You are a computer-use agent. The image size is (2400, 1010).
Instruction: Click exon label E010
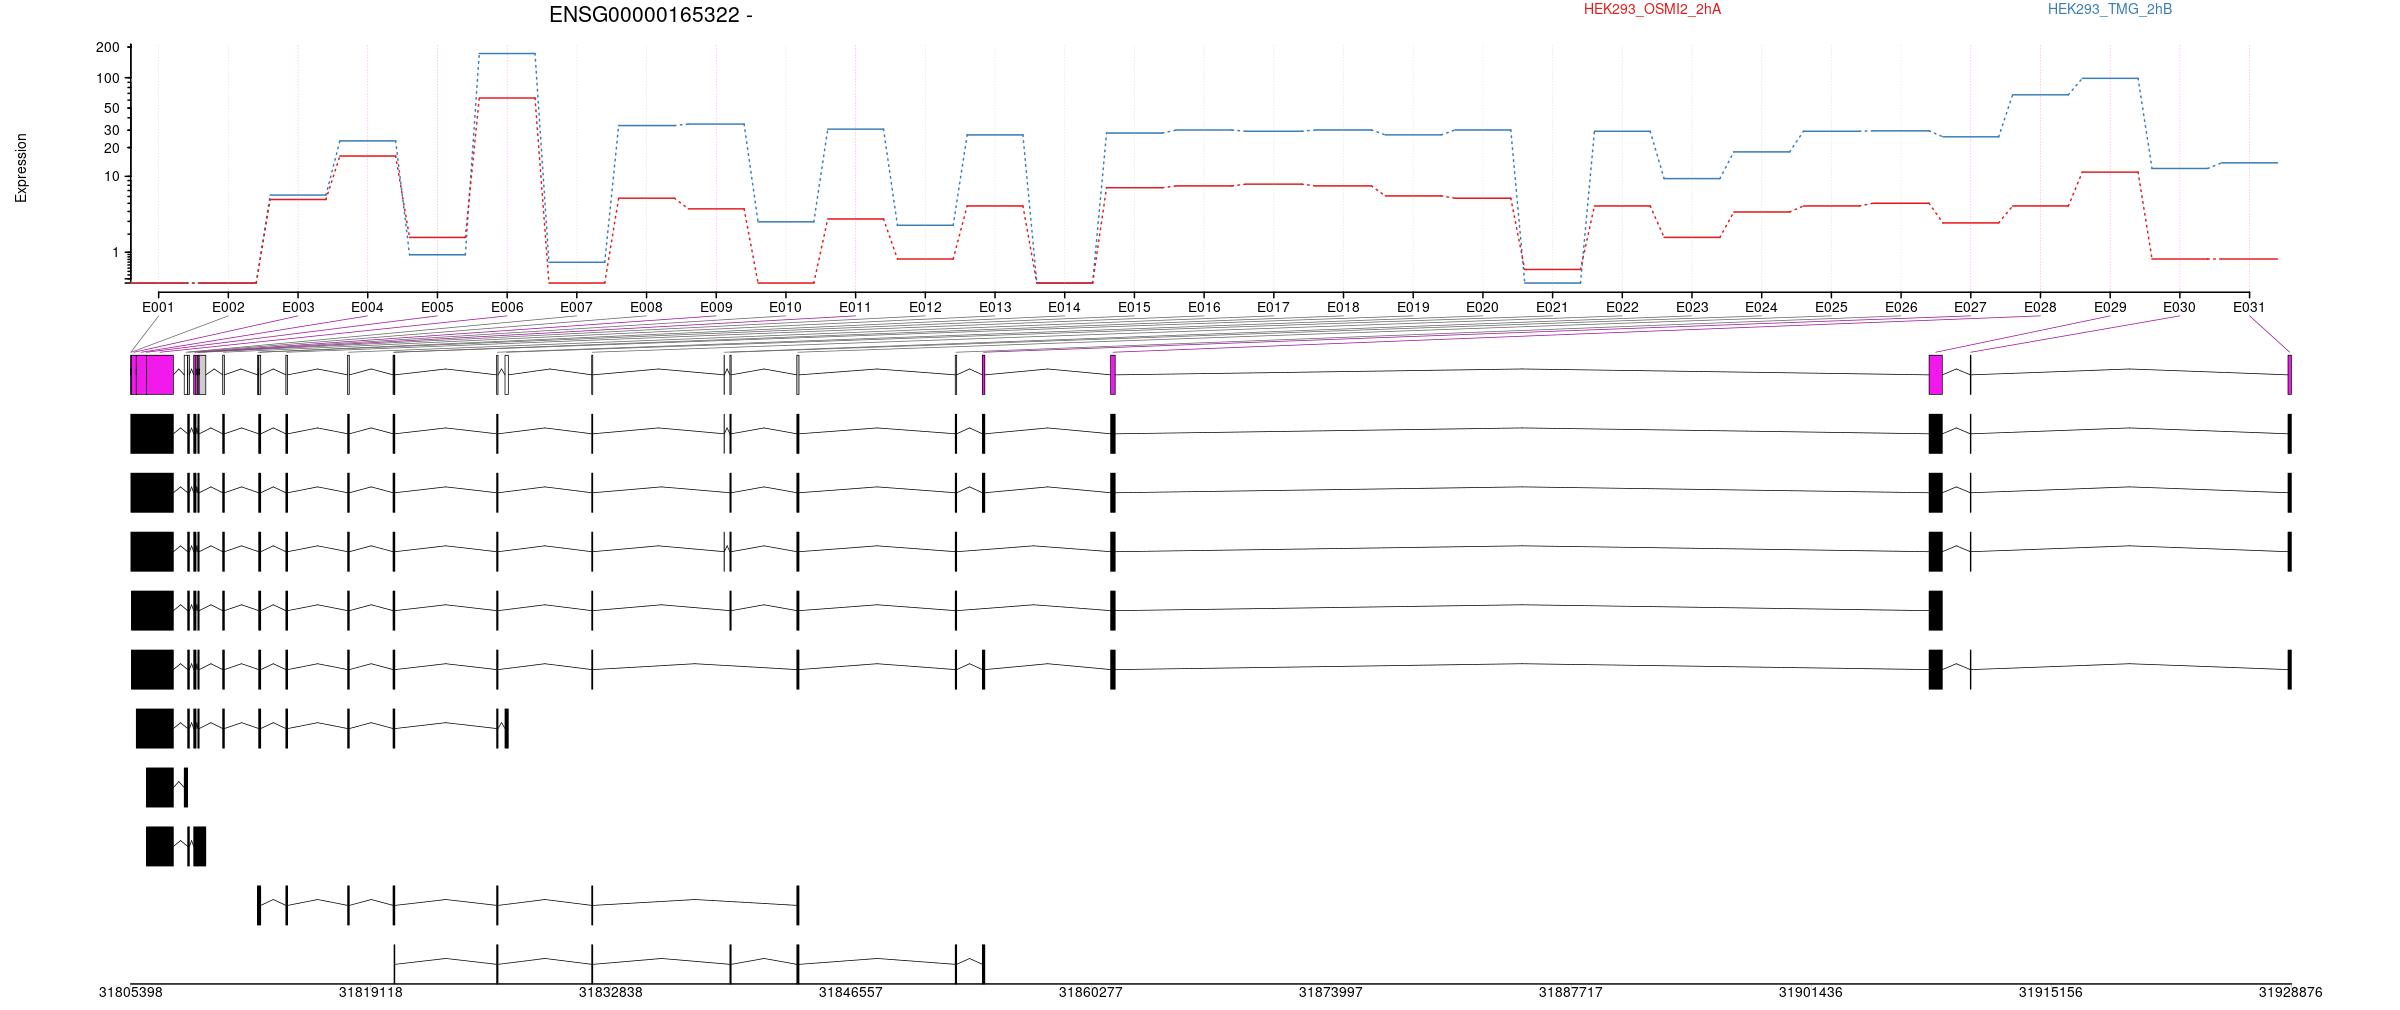point(785,307)
